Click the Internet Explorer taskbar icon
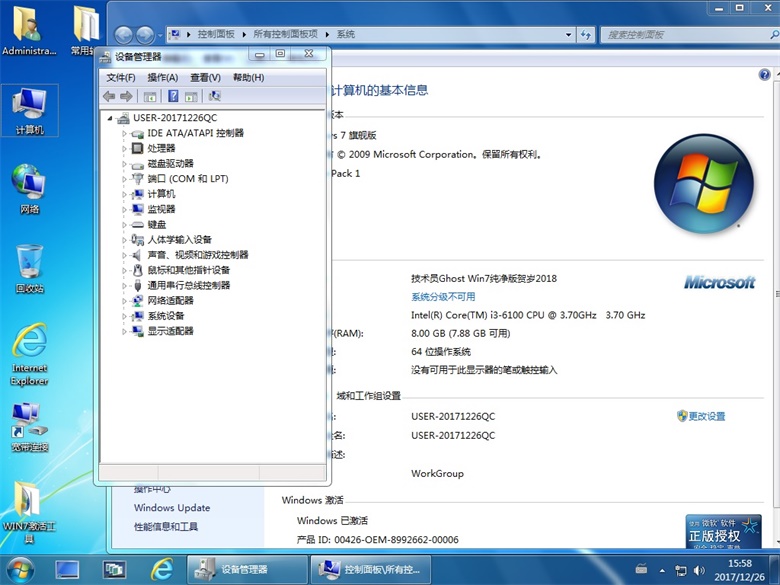 [161, 569]
